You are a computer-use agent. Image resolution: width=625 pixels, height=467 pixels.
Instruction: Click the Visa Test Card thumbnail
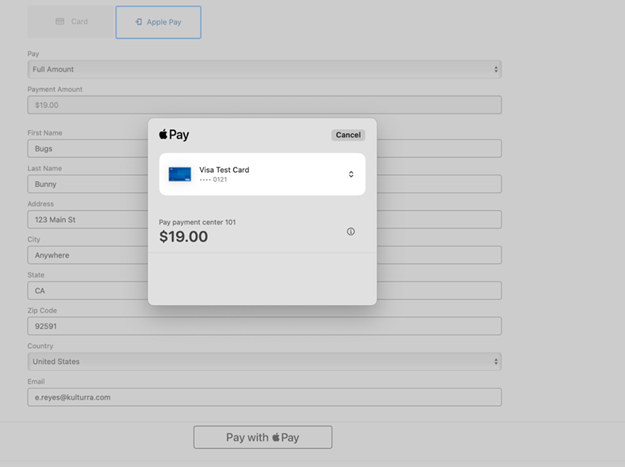coord(180,174)
